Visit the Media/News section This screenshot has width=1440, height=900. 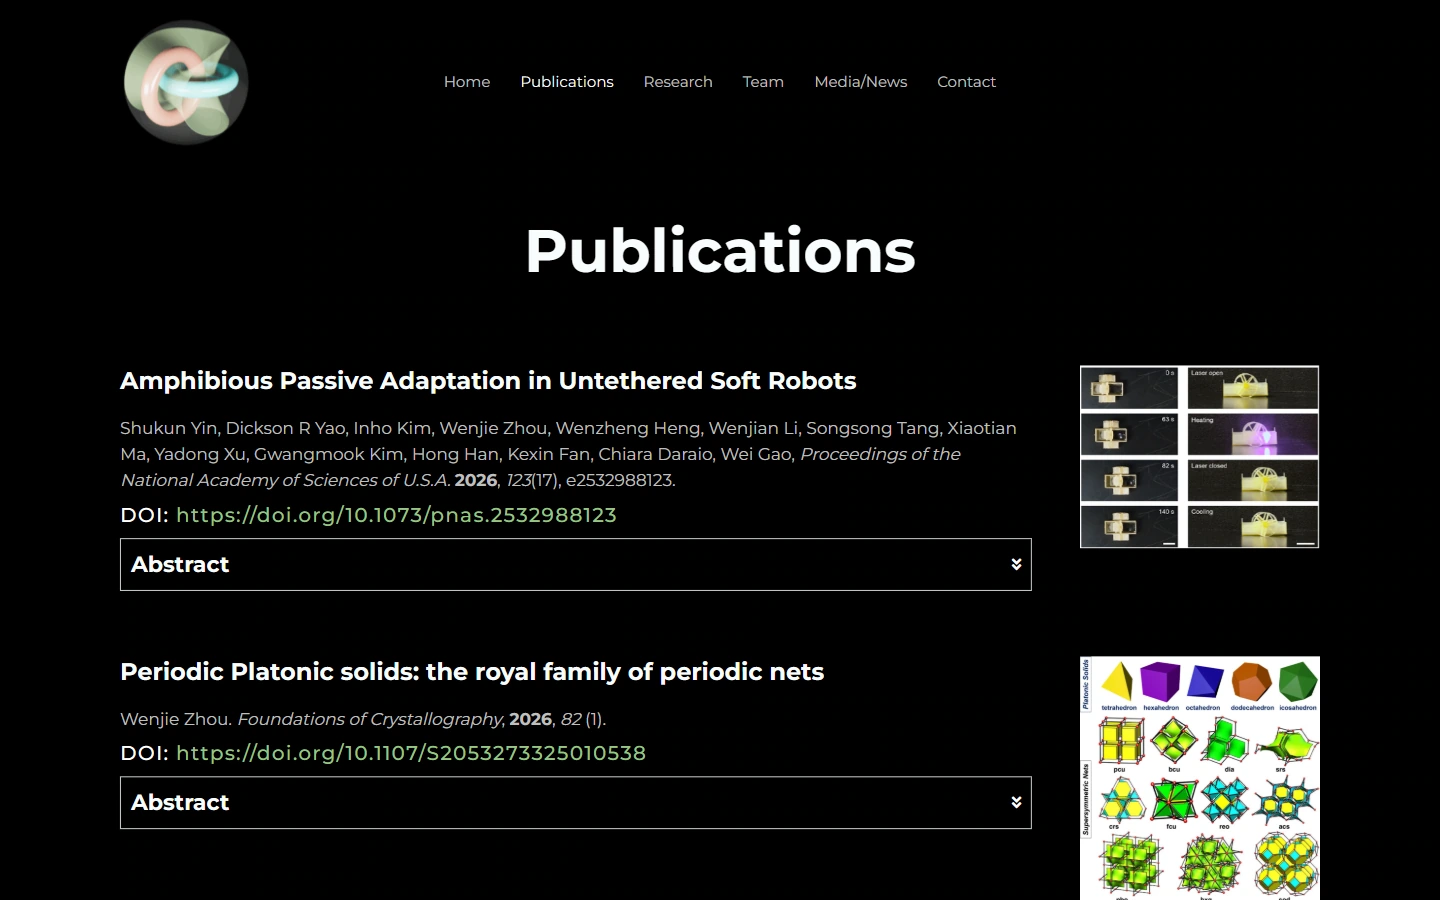pos(861,82)
